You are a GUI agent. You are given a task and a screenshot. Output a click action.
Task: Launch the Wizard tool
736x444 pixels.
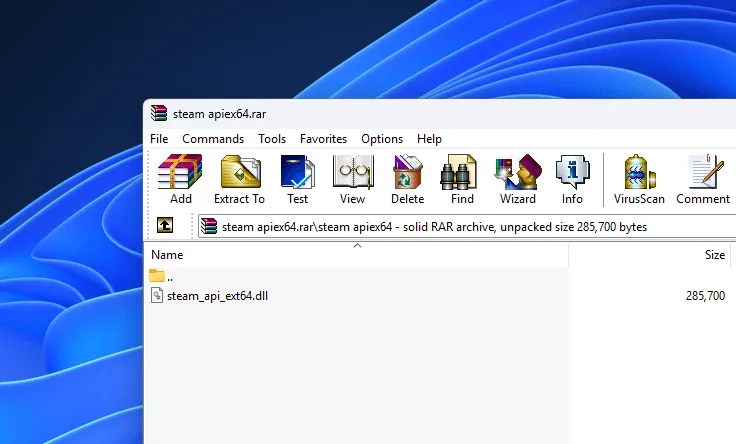[517, 180]
